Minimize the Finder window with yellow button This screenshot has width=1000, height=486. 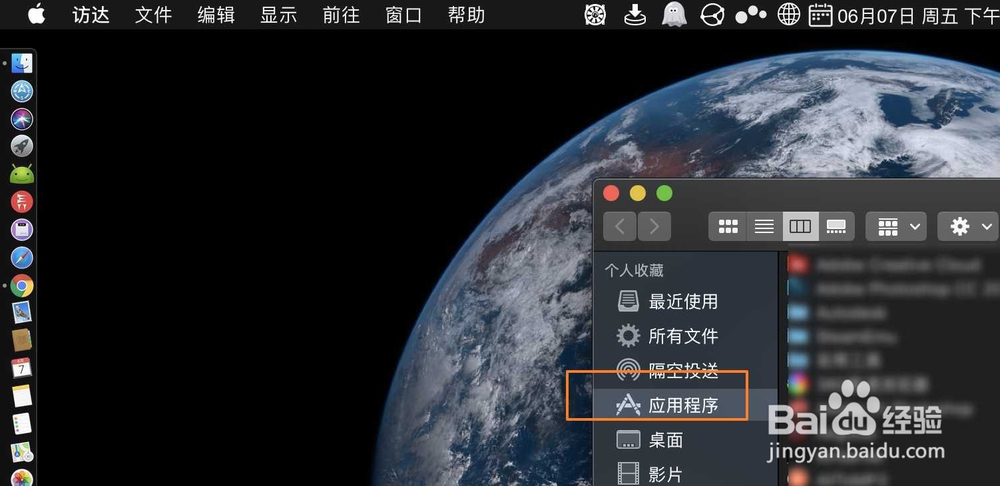pos(638,193)
